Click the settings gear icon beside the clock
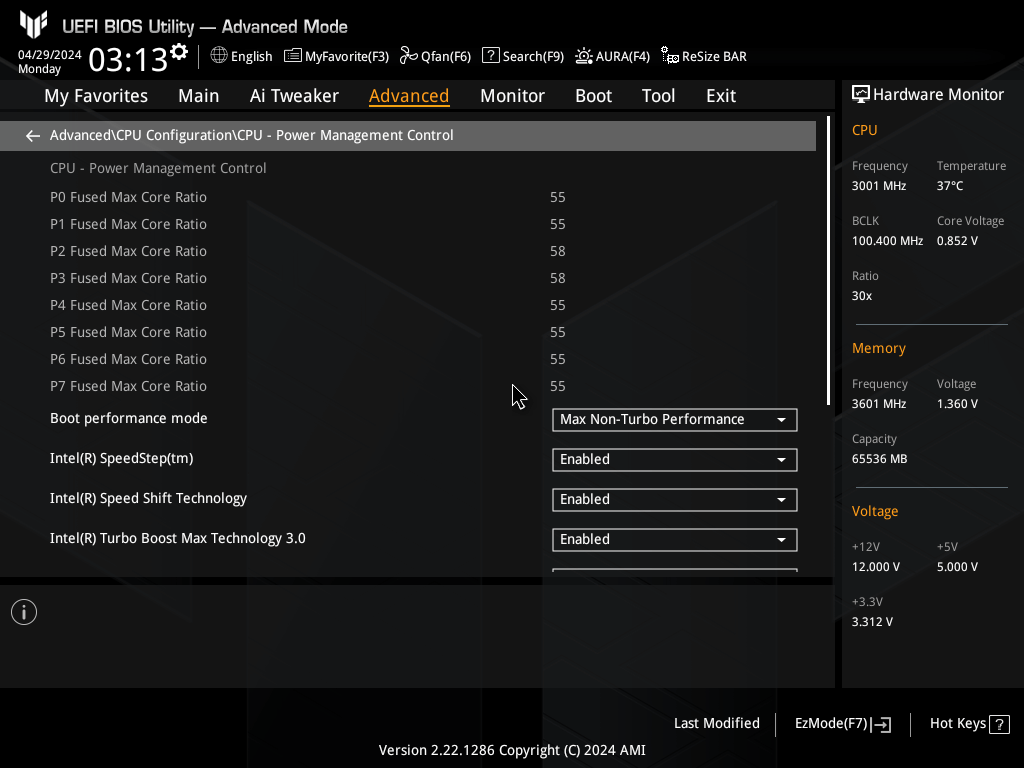The width and height of the screenshot is (1024, 768). tap(179, 51)
